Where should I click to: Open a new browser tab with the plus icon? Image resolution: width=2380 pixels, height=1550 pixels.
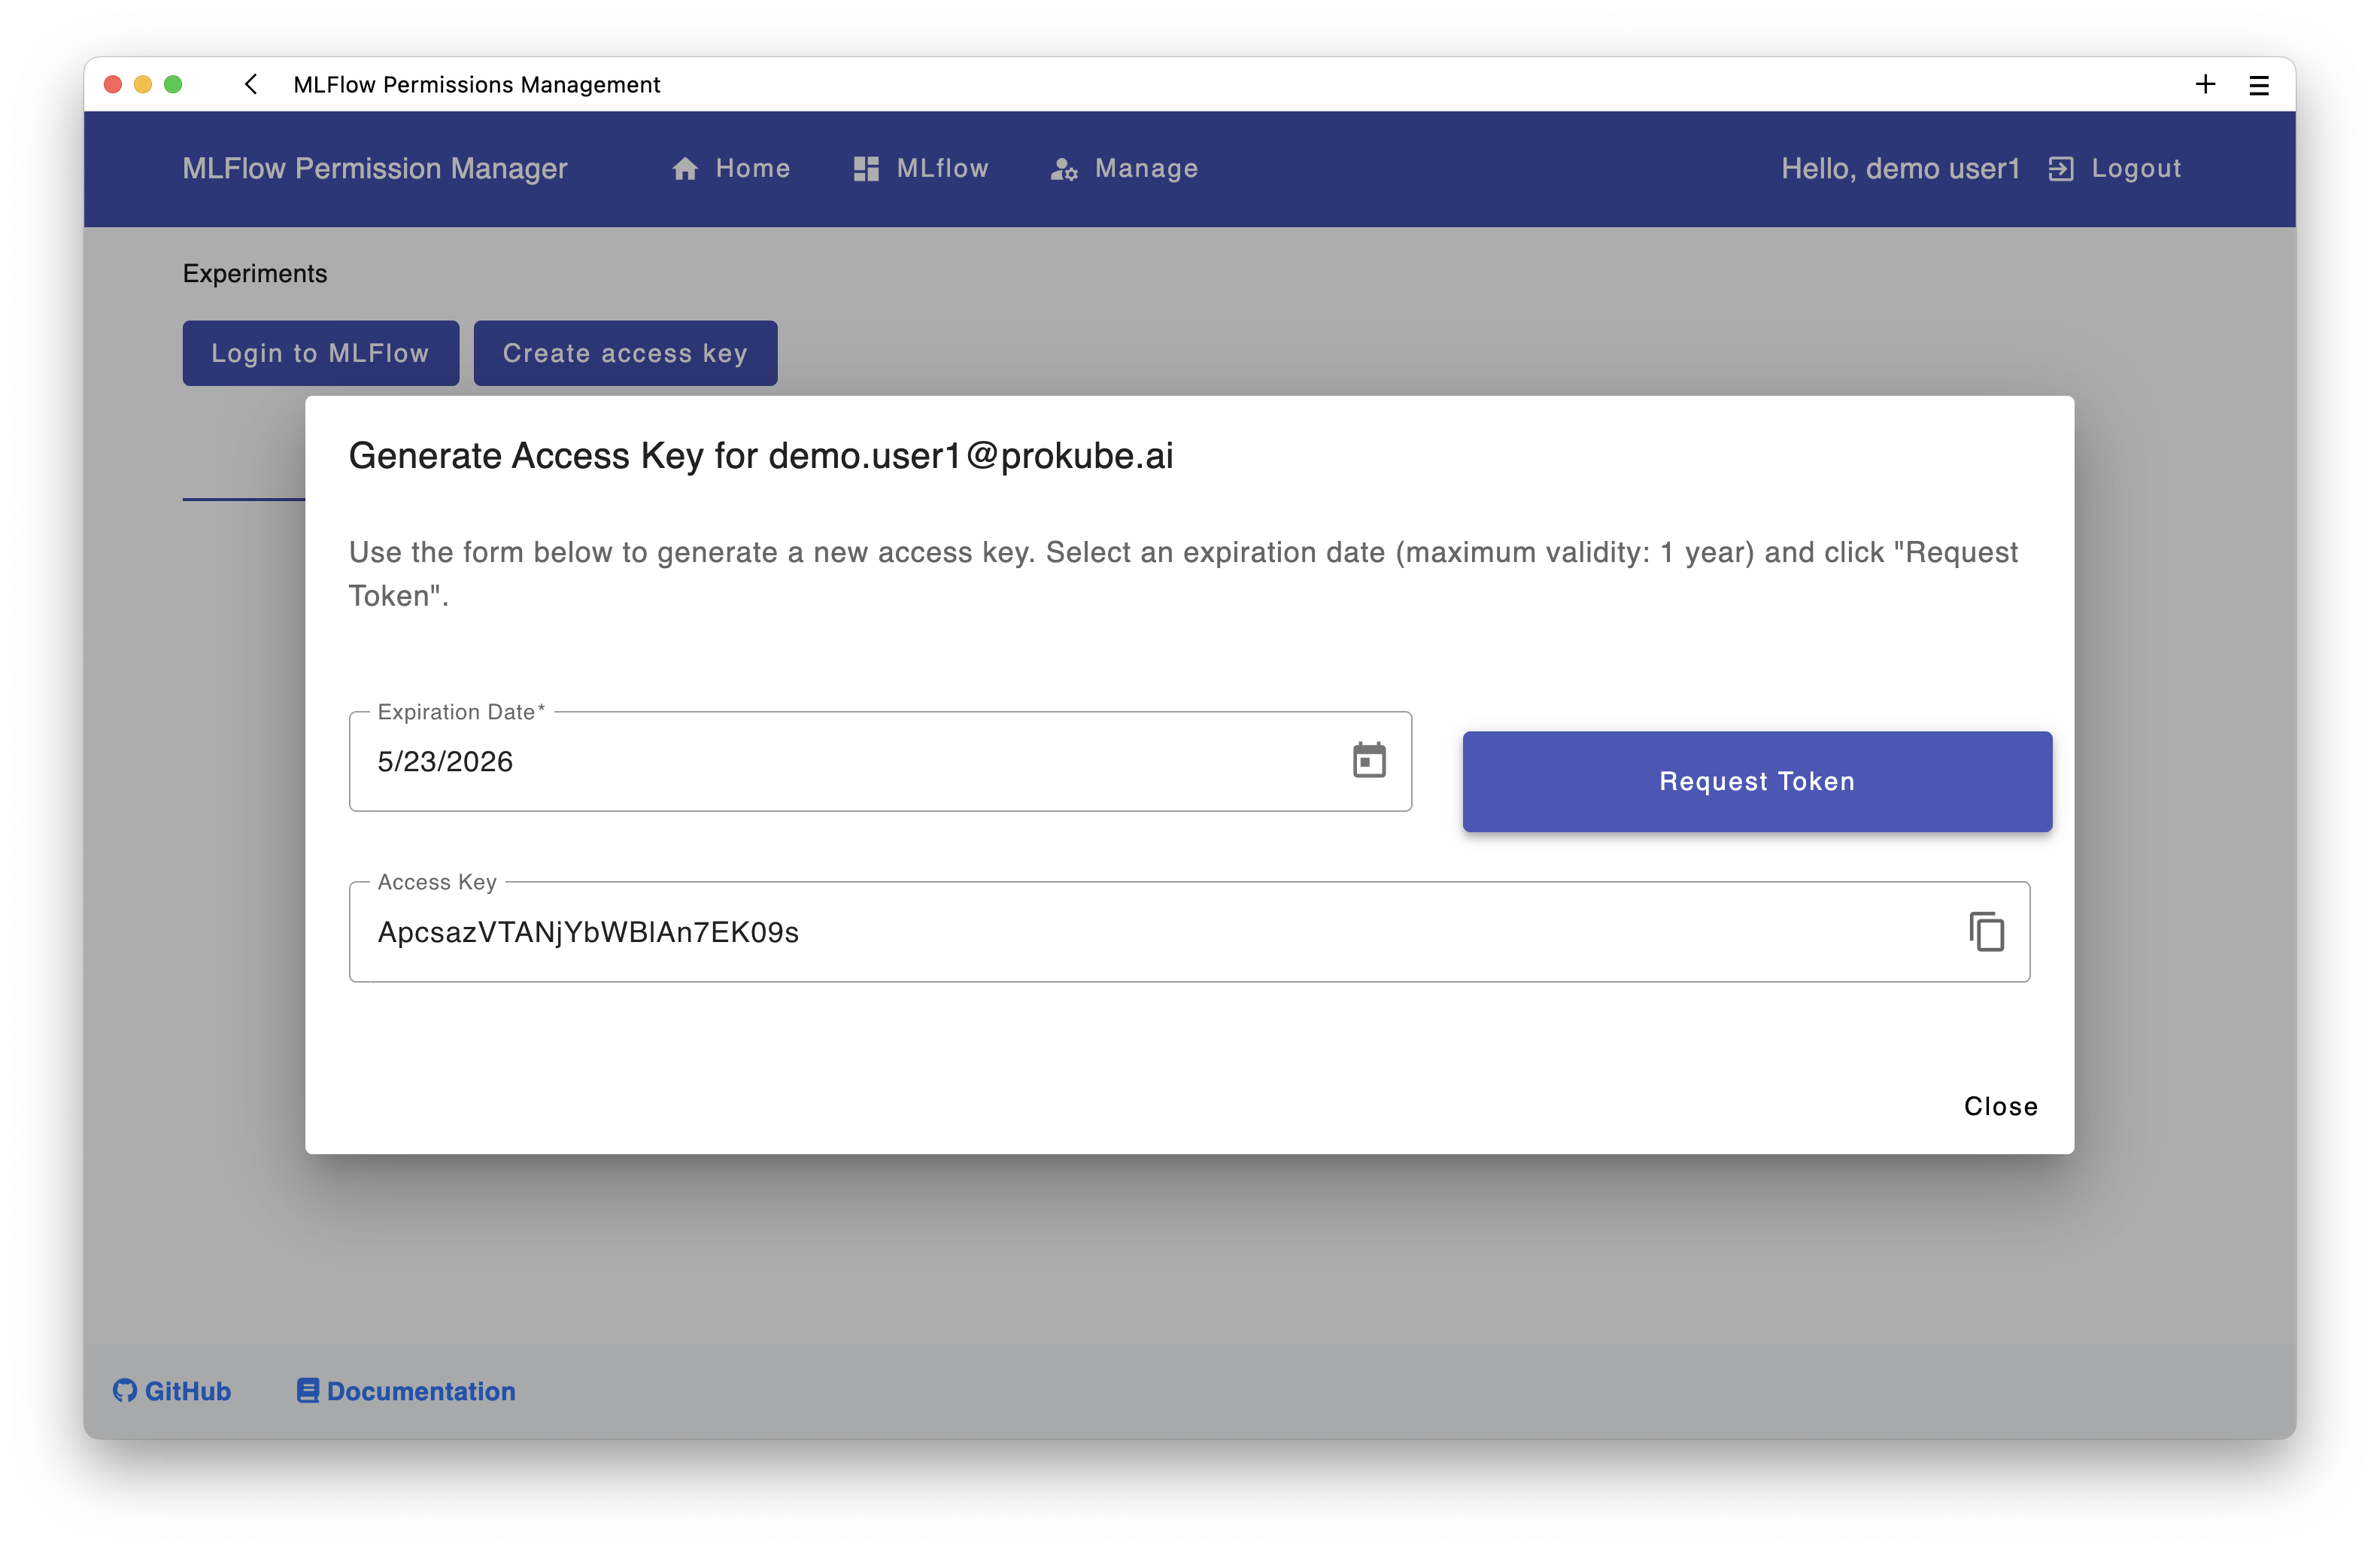pyautogui.click(x=2206, y=84)
